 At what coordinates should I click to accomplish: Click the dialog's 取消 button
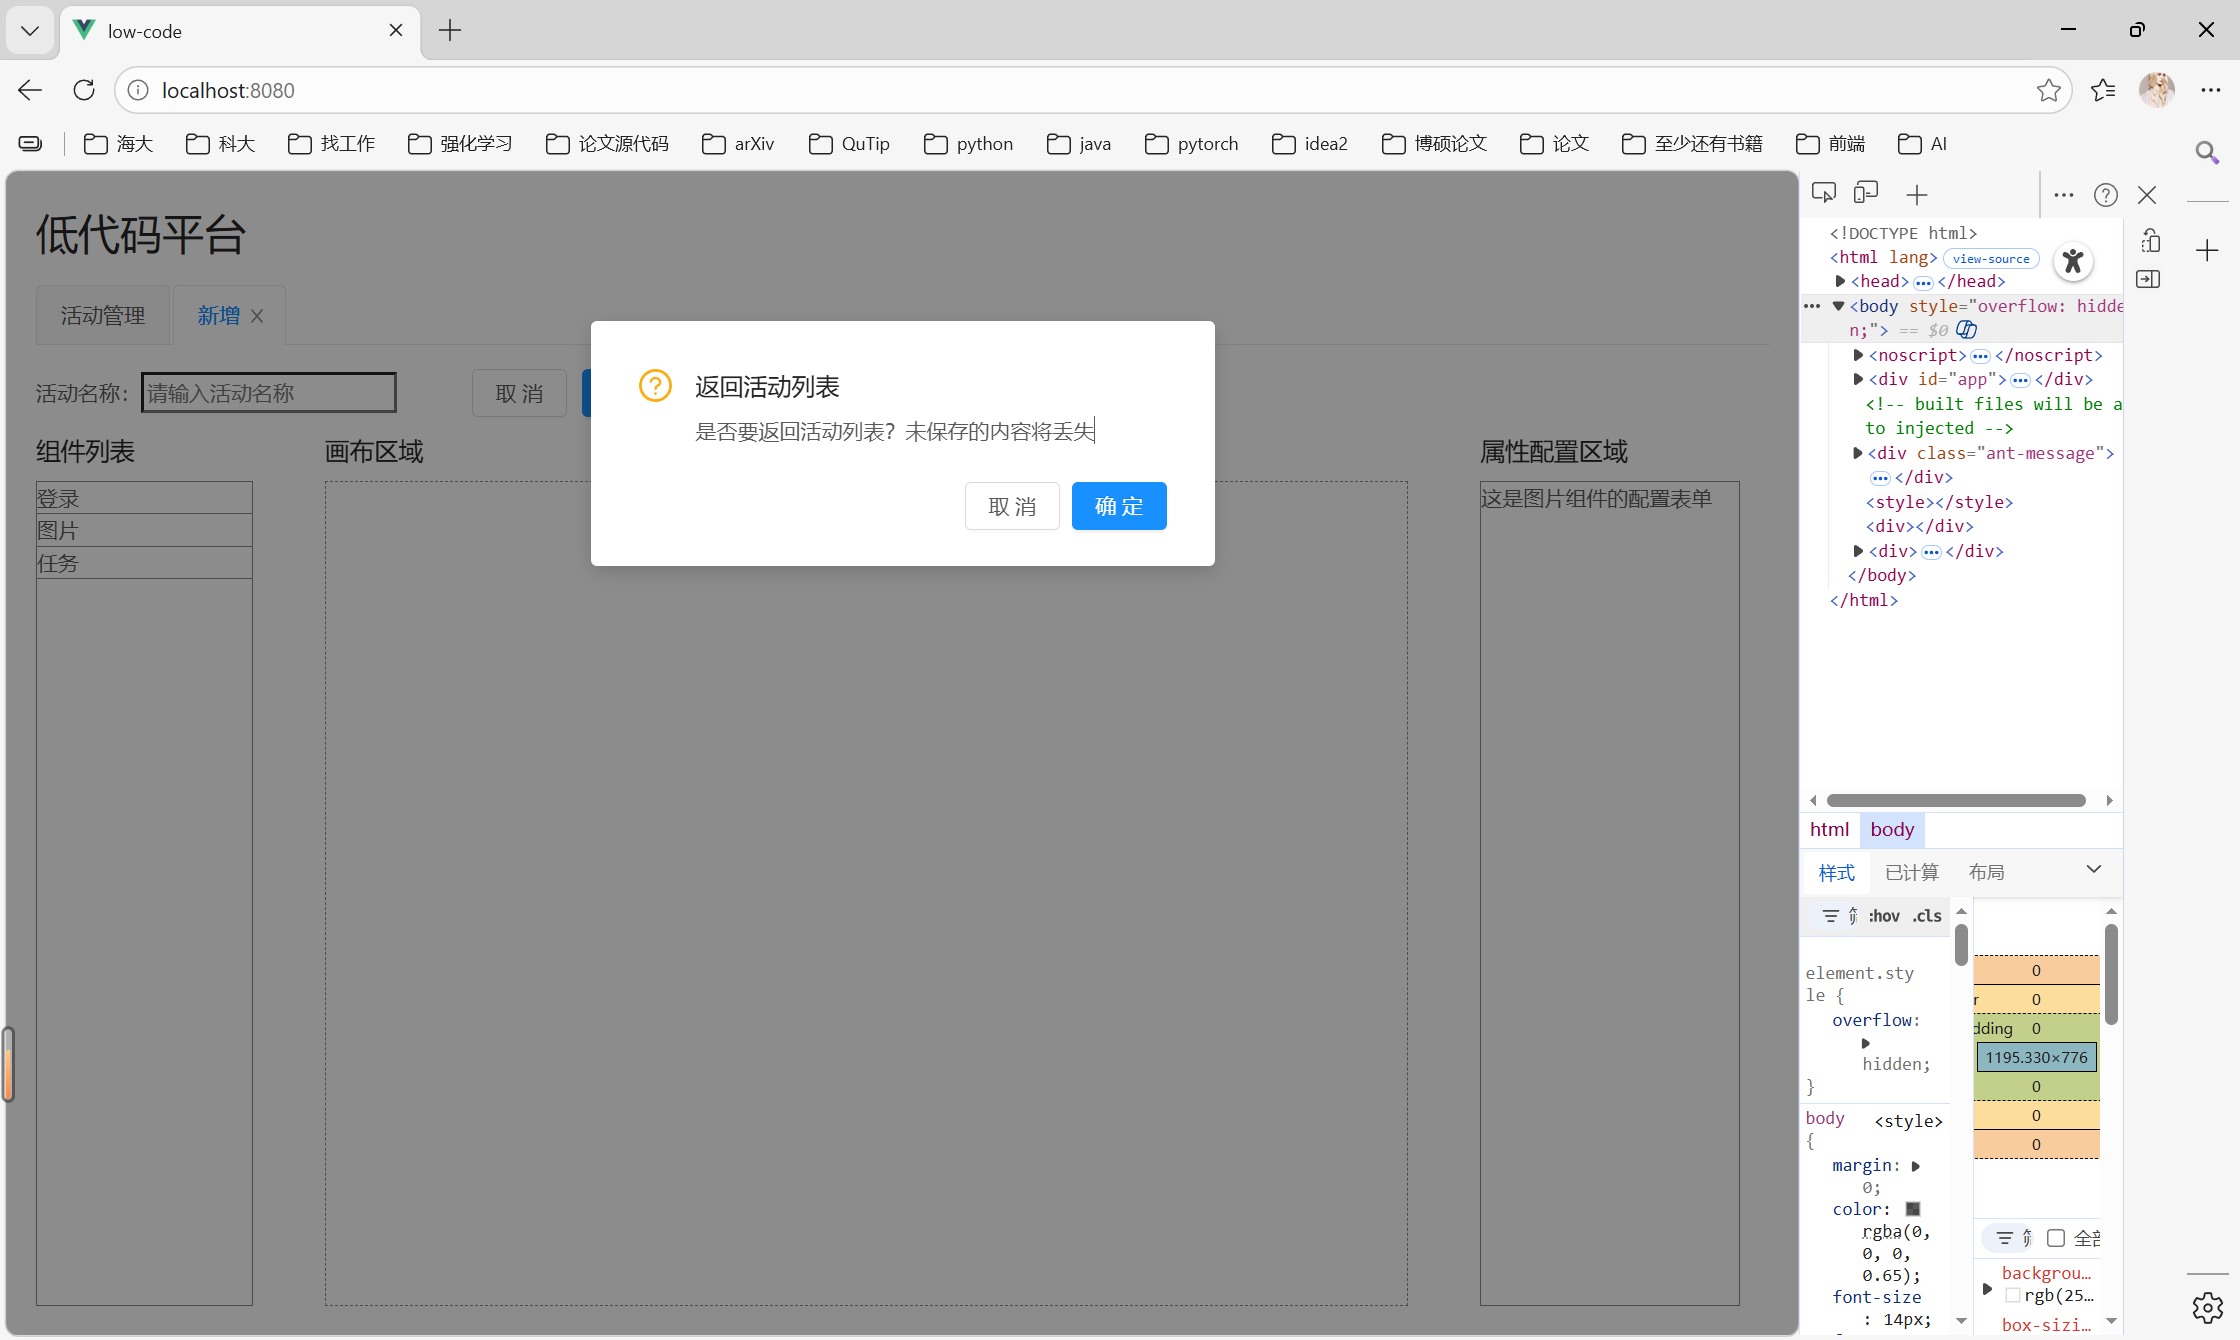[1011, 506]
